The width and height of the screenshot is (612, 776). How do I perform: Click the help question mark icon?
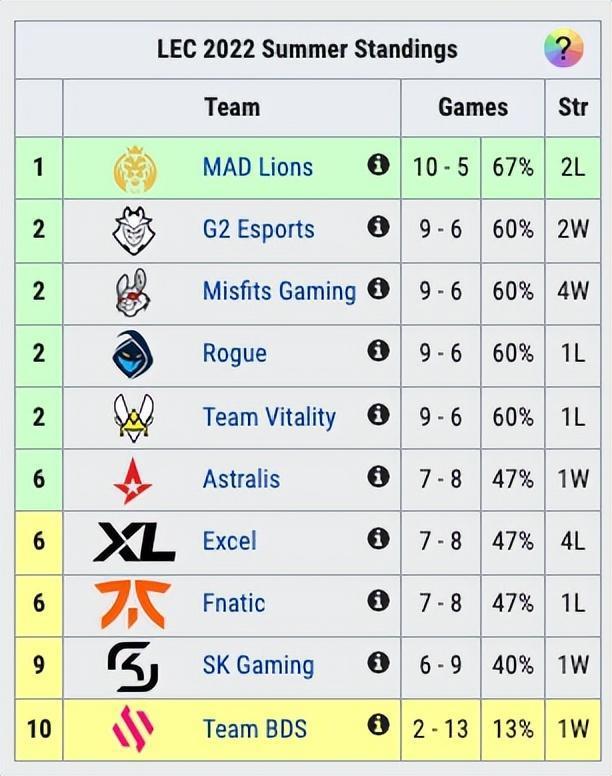pos(563,47)
